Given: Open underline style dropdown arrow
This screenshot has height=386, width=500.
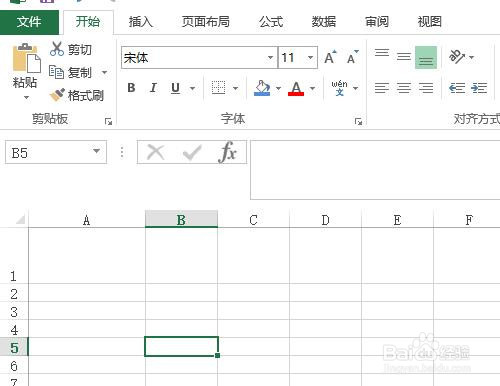Looking at the screenshot, I should [x=192, y=88].
